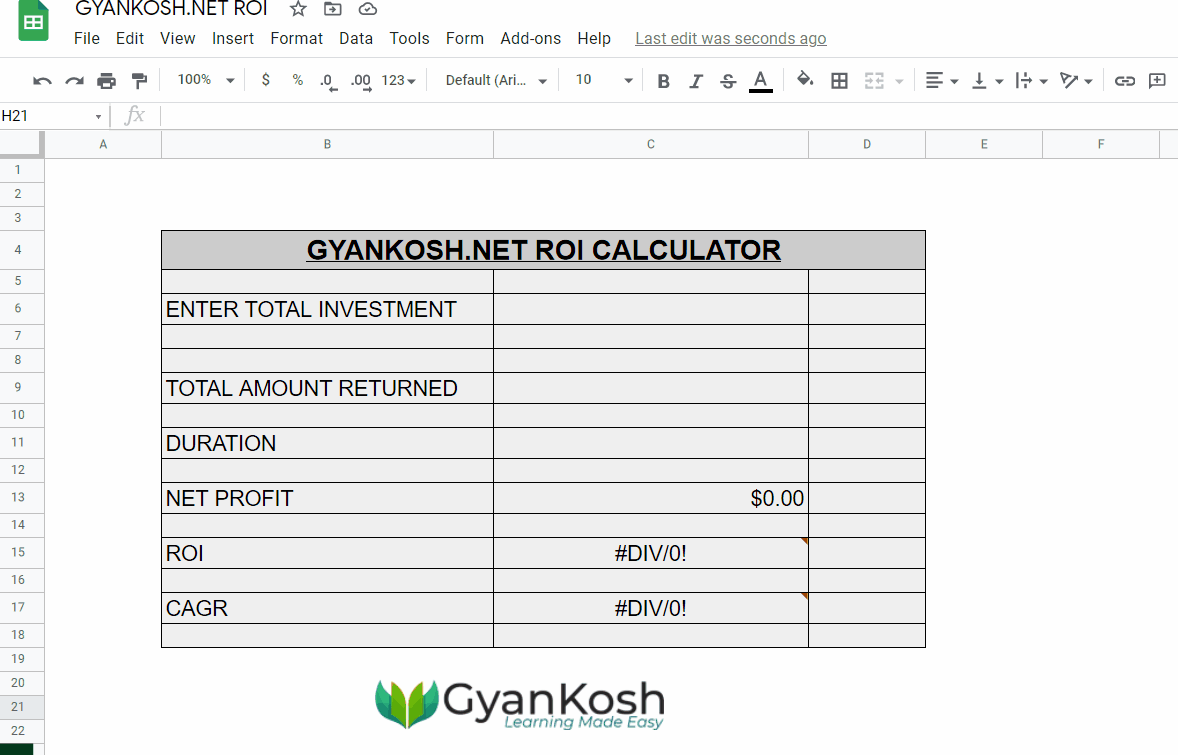Screen dimensions: 1178x755
Task: Open the Format menu
Action: pos(296,38)
